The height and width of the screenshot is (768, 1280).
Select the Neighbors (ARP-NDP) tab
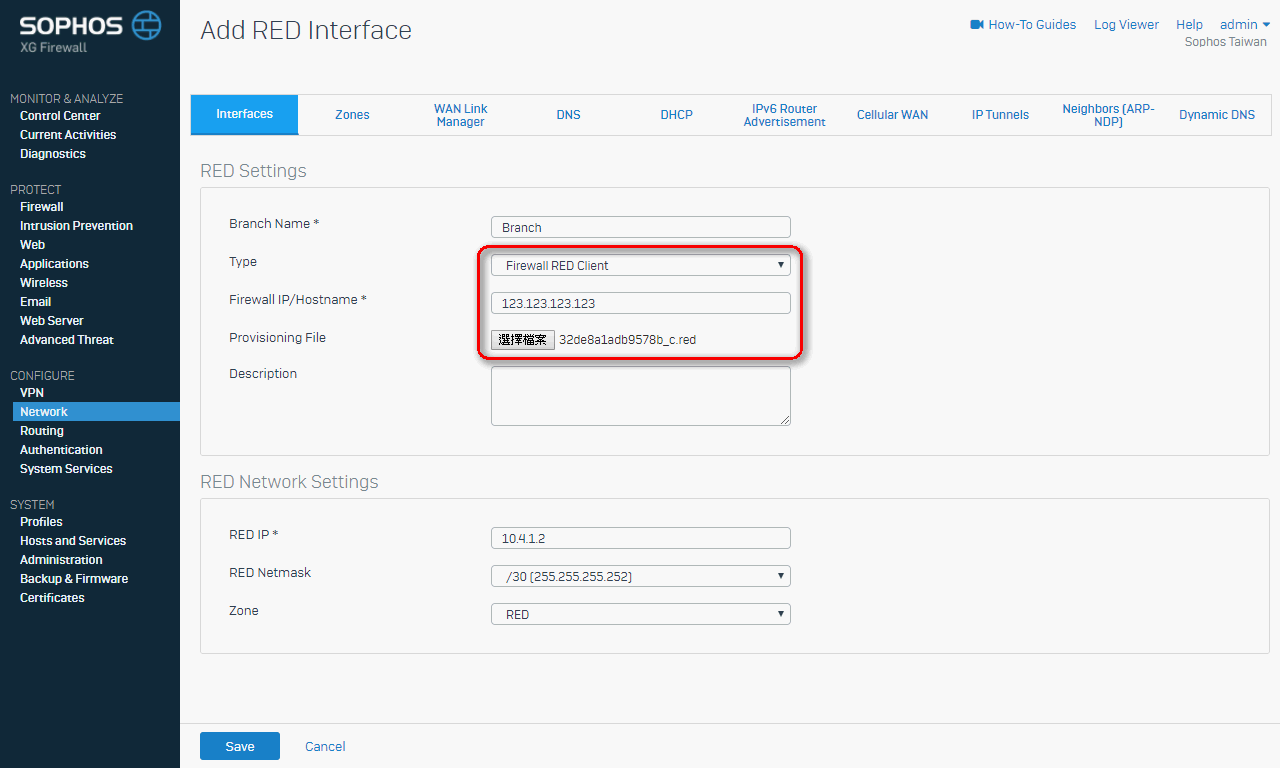click(1108, 115)
